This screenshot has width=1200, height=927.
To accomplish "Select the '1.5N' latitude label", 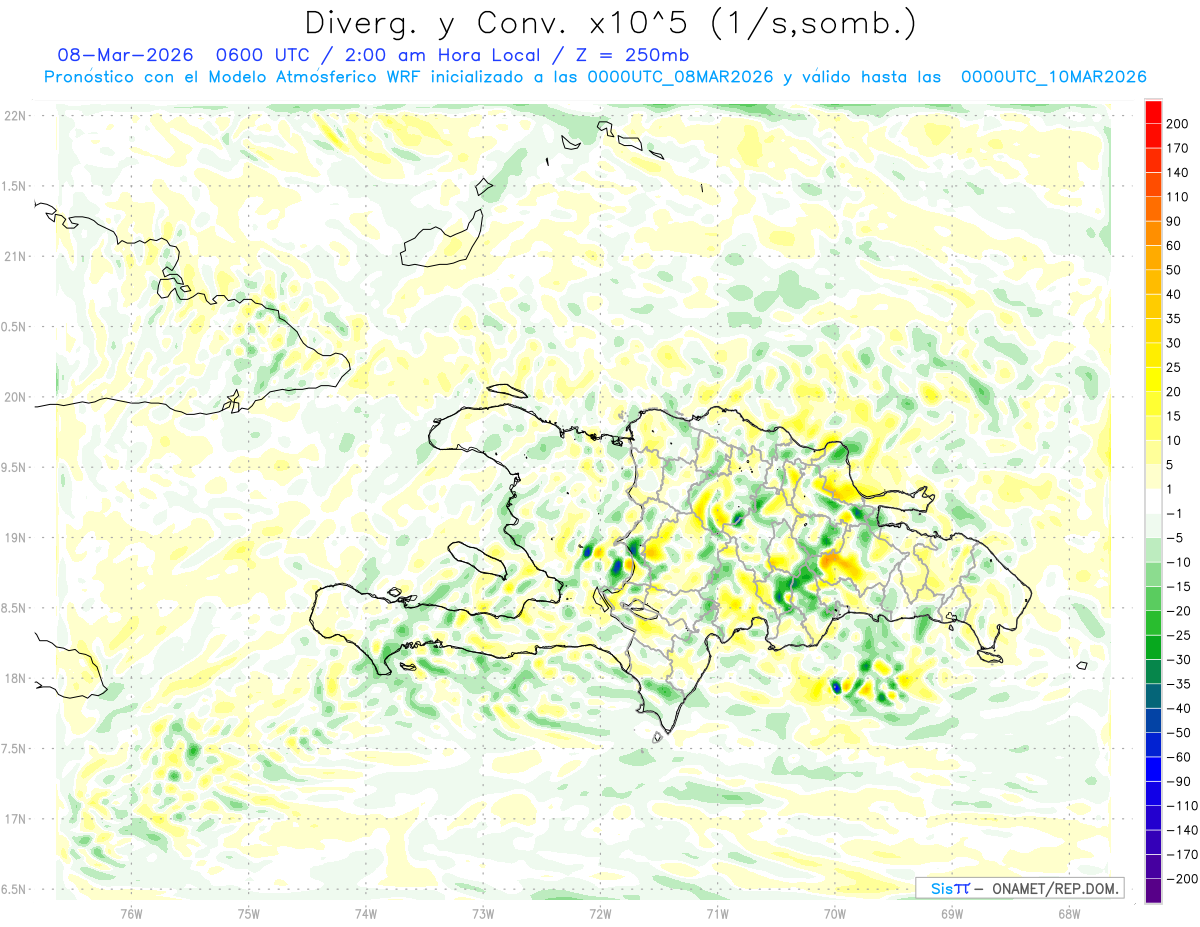I will [x=14, y=186].
